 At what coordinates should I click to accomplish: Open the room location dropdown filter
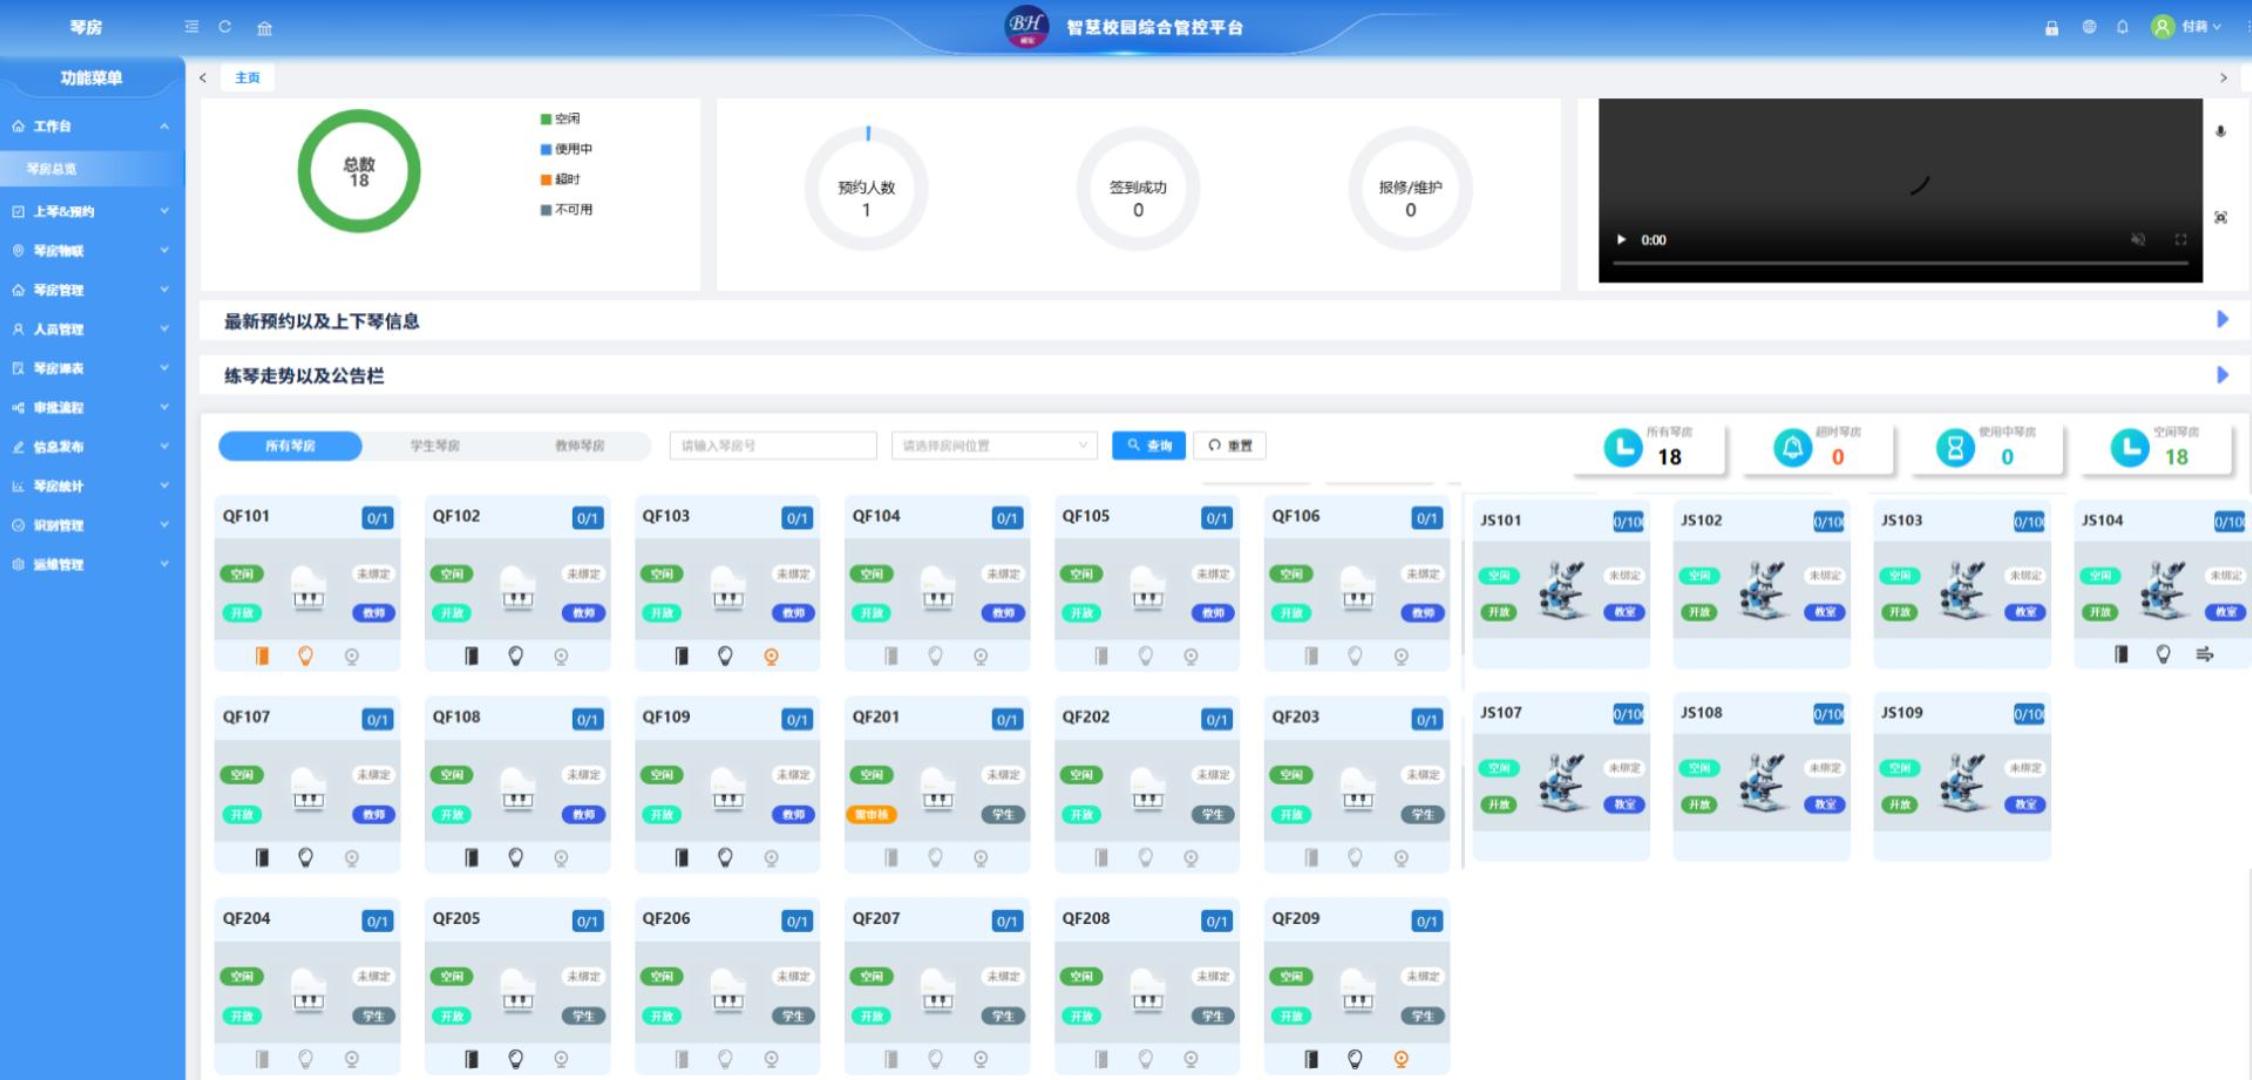coord(993,445)
